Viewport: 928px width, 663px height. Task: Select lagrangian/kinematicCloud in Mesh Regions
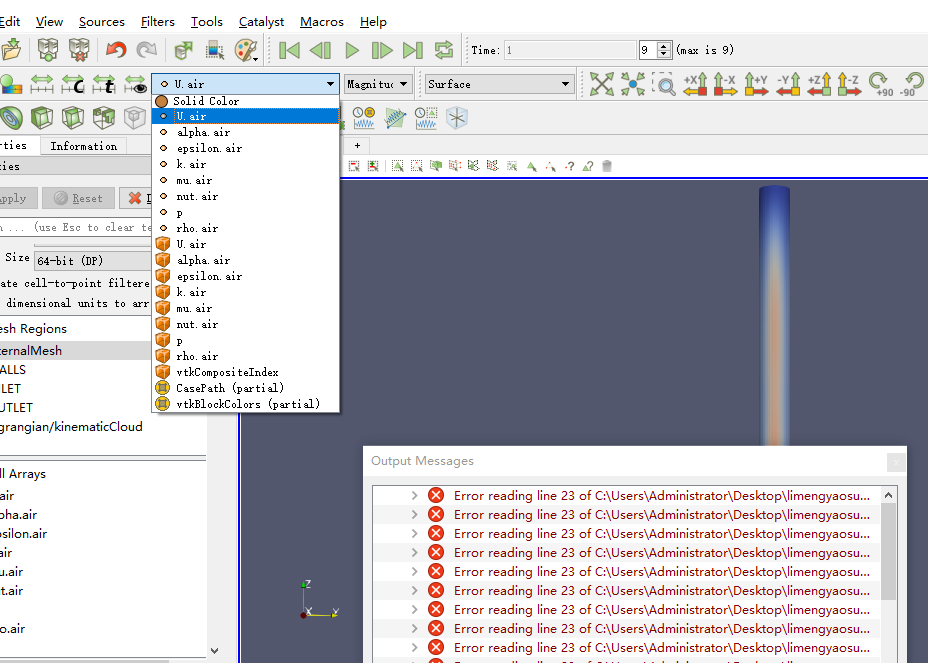tap(71, 427)
